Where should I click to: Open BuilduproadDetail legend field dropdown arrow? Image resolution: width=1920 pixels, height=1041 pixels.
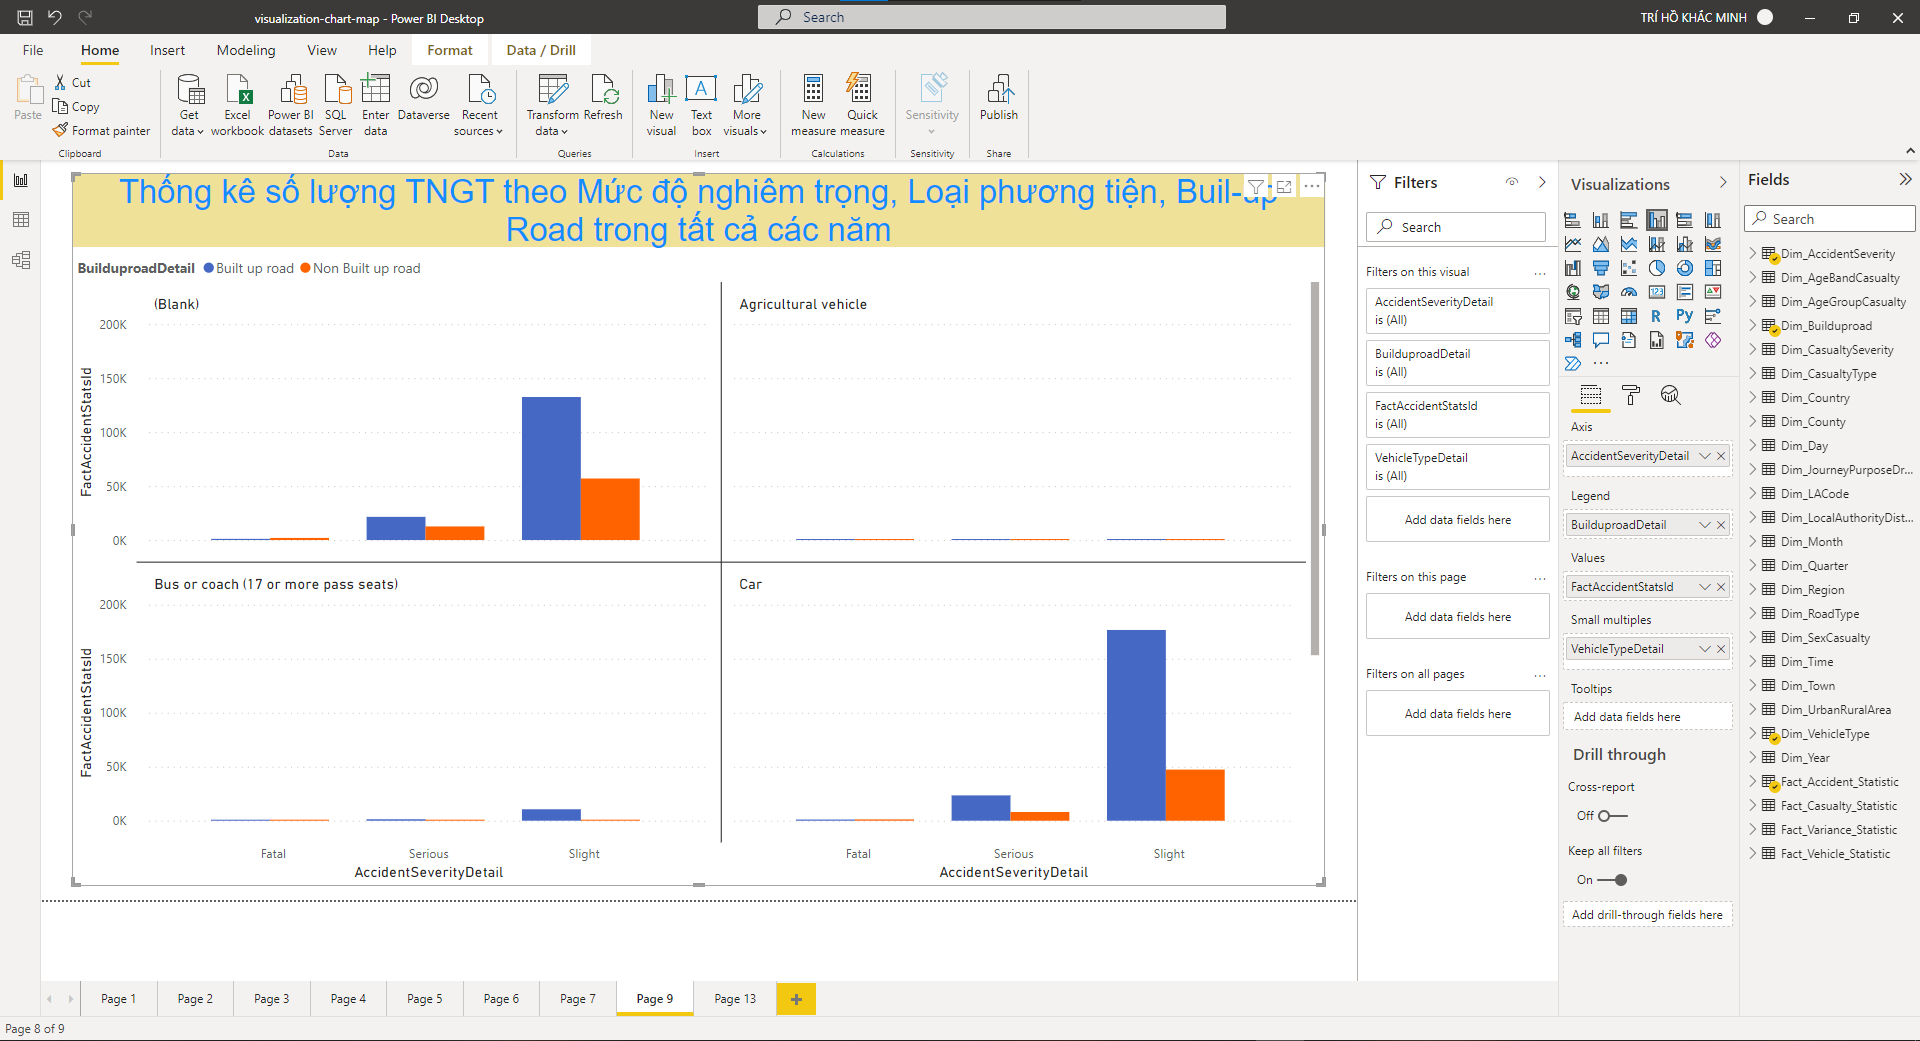1705,525
